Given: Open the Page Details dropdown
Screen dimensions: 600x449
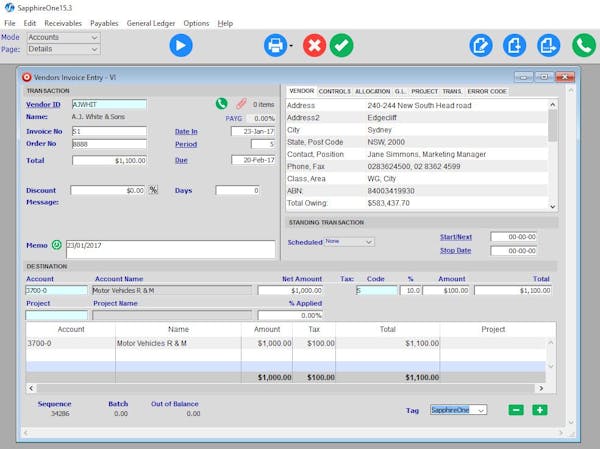Looking at the screenshot, I should pyautogui.click(x=63, y=49).
